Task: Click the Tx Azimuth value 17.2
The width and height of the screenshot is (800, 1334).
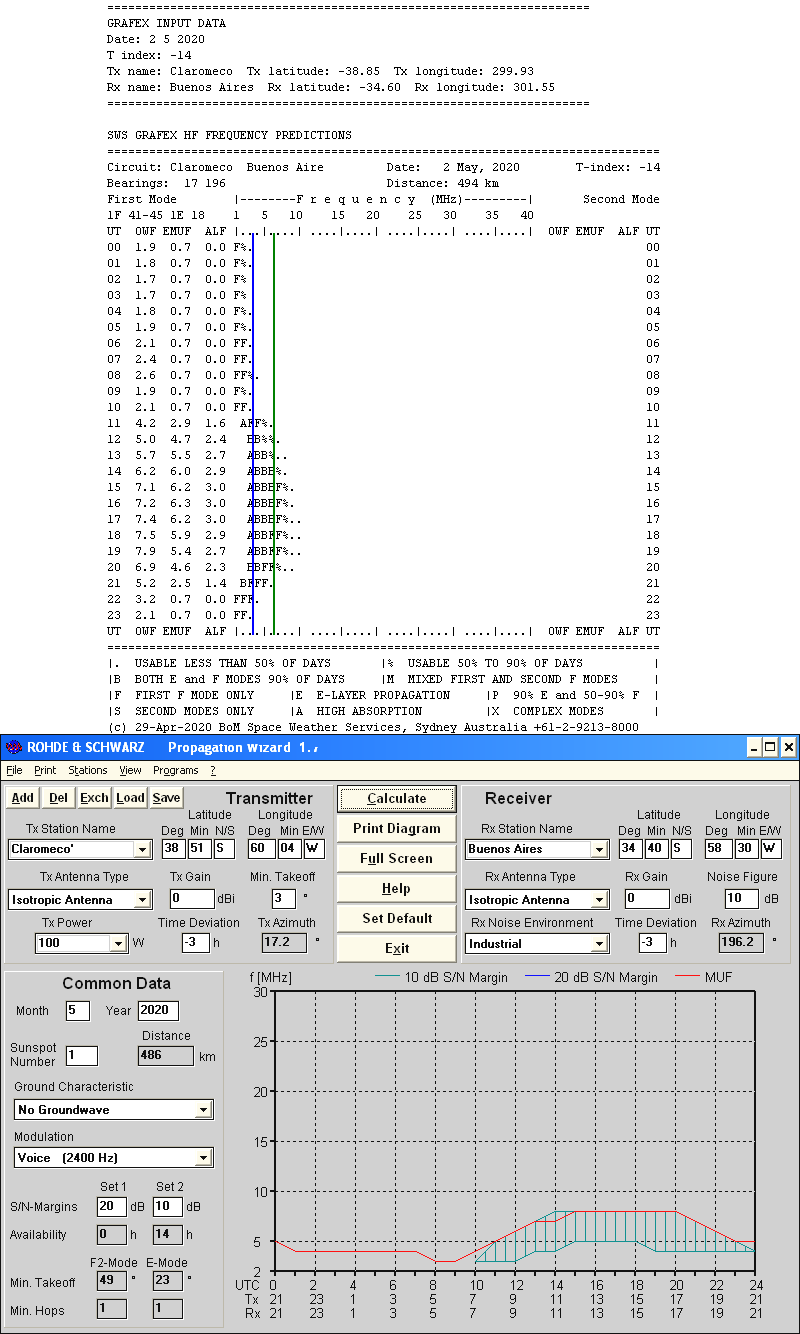Action: [285, 943]
